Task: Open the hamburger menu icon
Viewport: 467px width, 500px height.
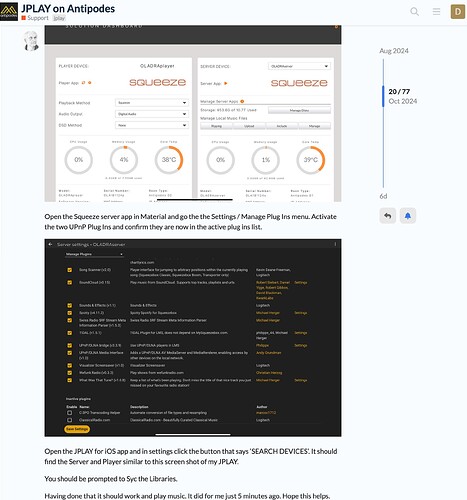Action: click(x=436, y=12)
